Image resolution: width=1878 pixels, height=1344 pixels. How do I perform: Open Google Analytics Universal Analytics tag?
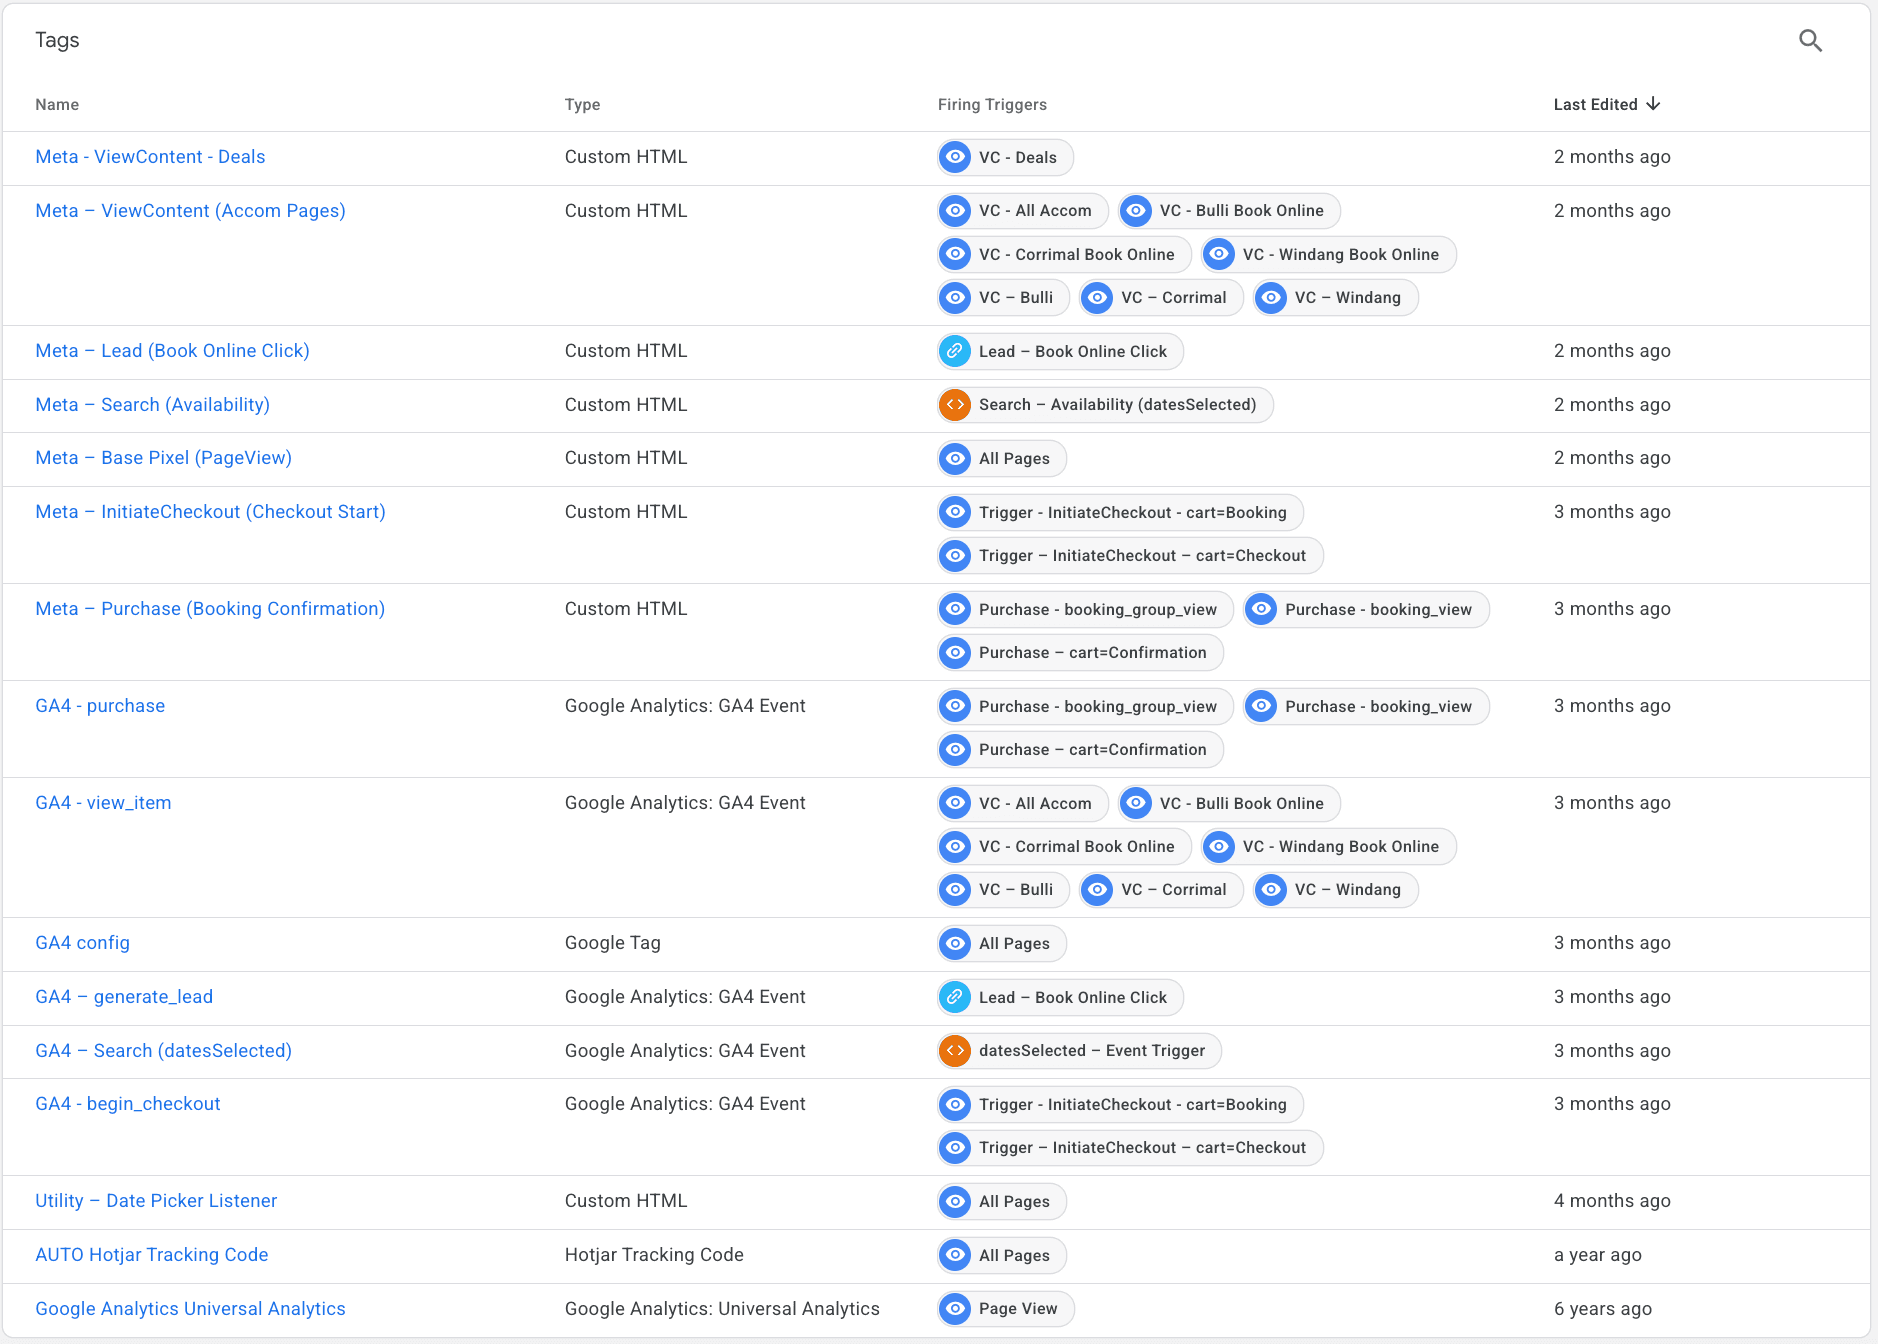coord(190,1309)
